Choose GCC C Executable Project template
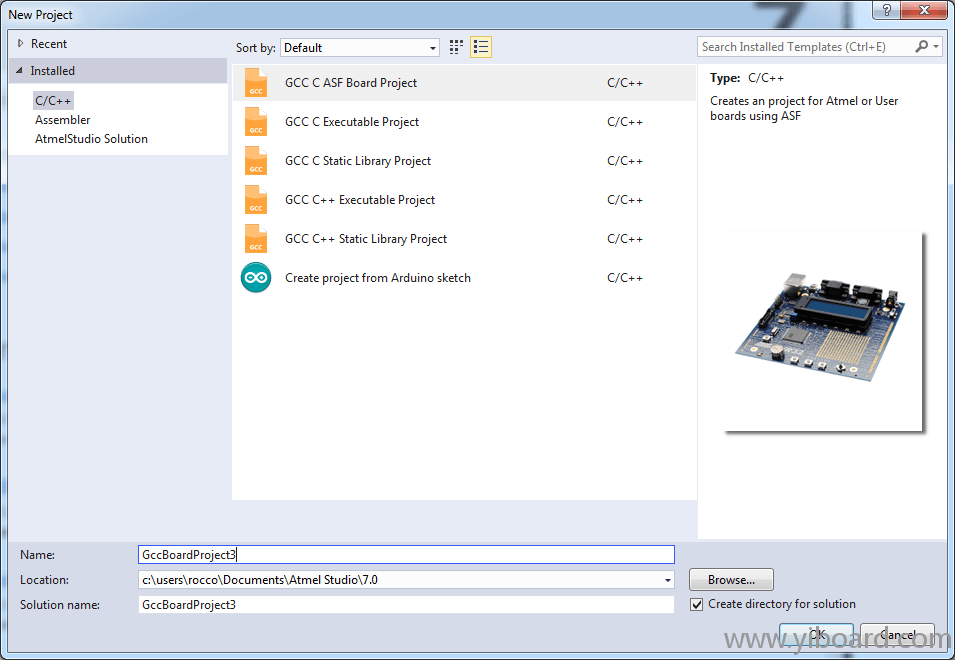The width and height of the screenshot is (955, 660). [x=464, y=122]
